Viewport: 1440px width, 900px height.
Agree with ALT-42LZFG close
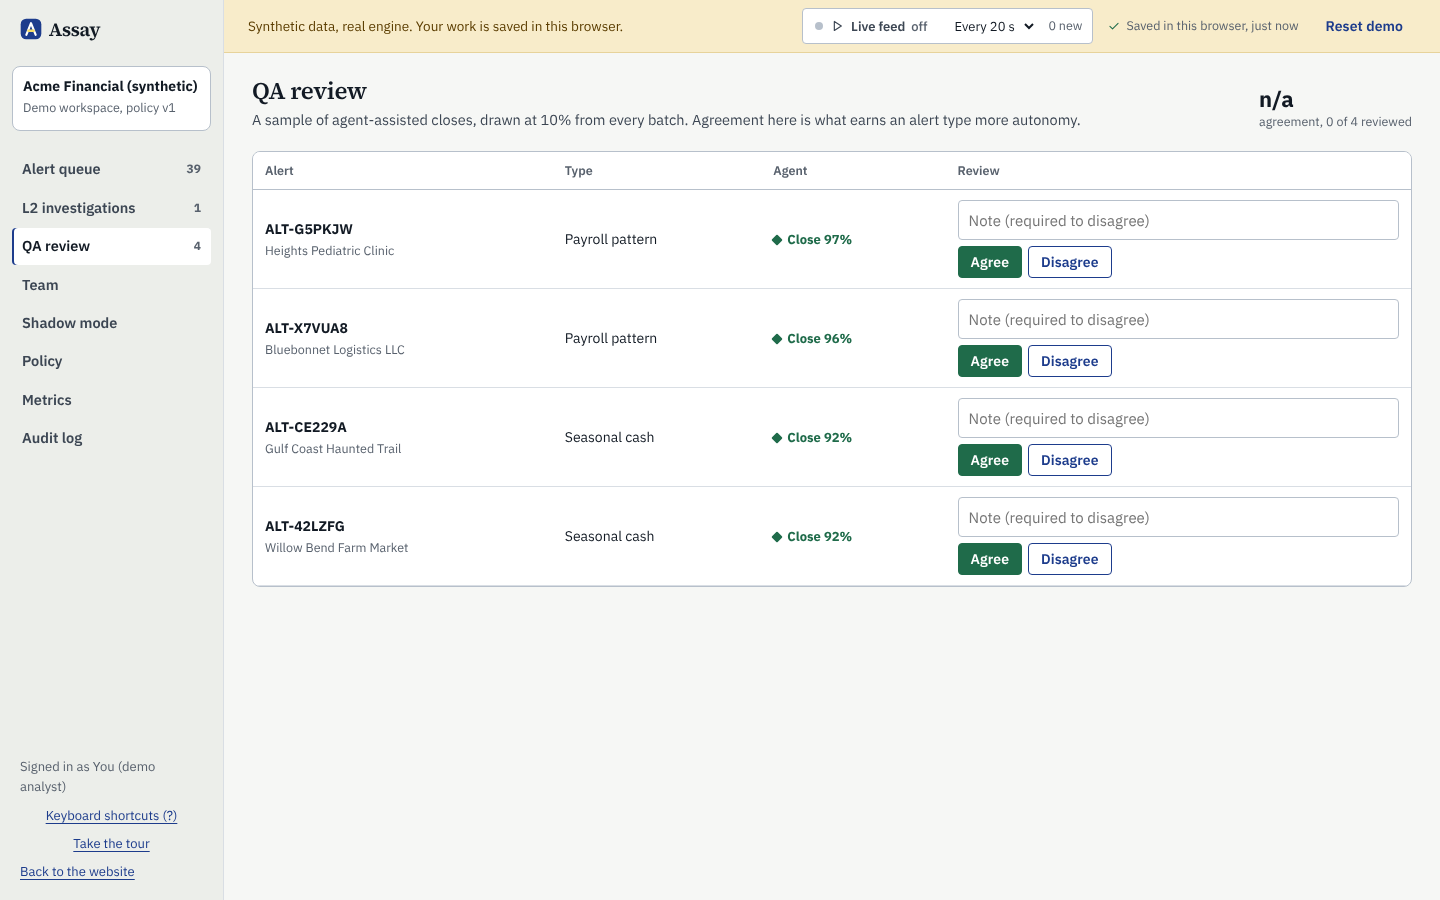point(990,559)
